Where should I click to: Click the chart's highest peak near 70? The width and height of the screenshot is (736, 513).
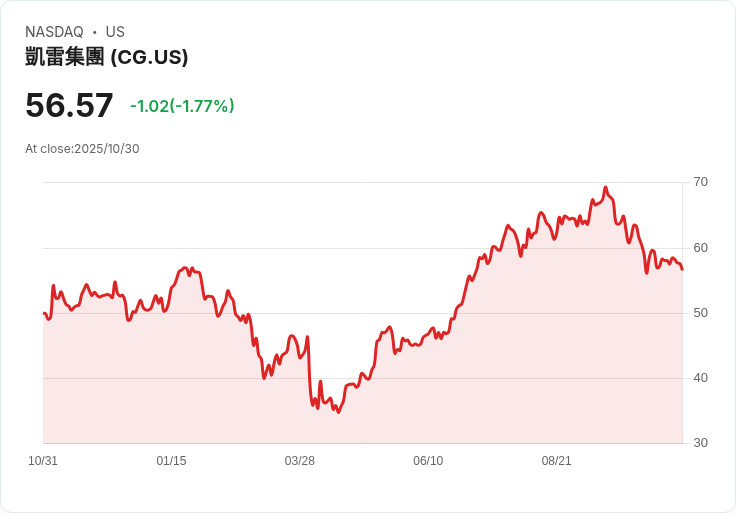[x=606, y=187]
